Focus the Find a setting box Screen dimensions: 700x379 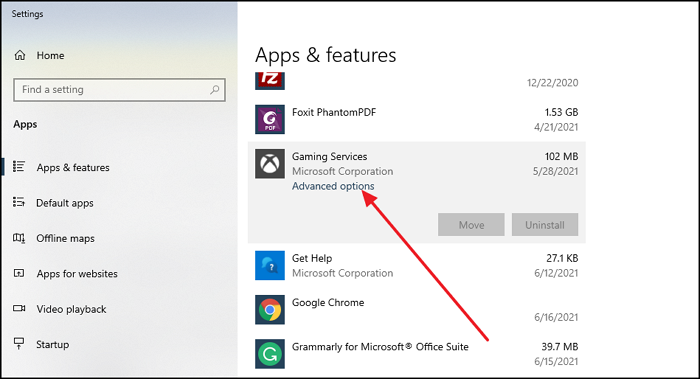(x=119, y=90)
